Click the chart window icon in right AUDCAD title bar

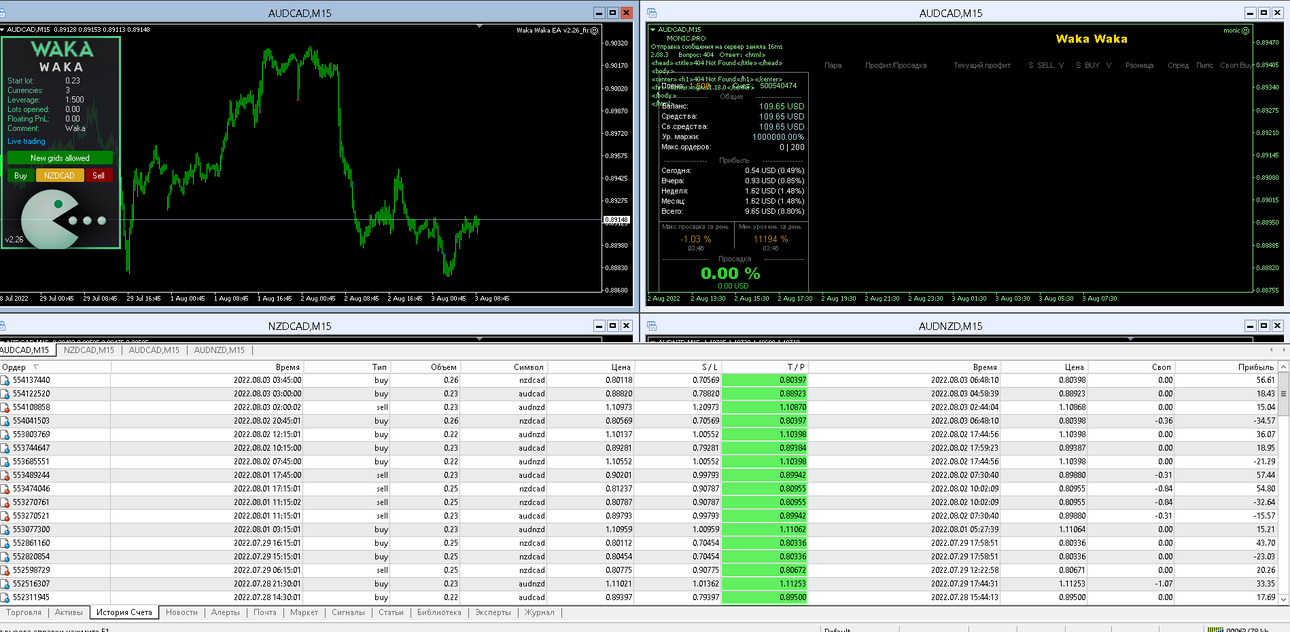[652, 13]
